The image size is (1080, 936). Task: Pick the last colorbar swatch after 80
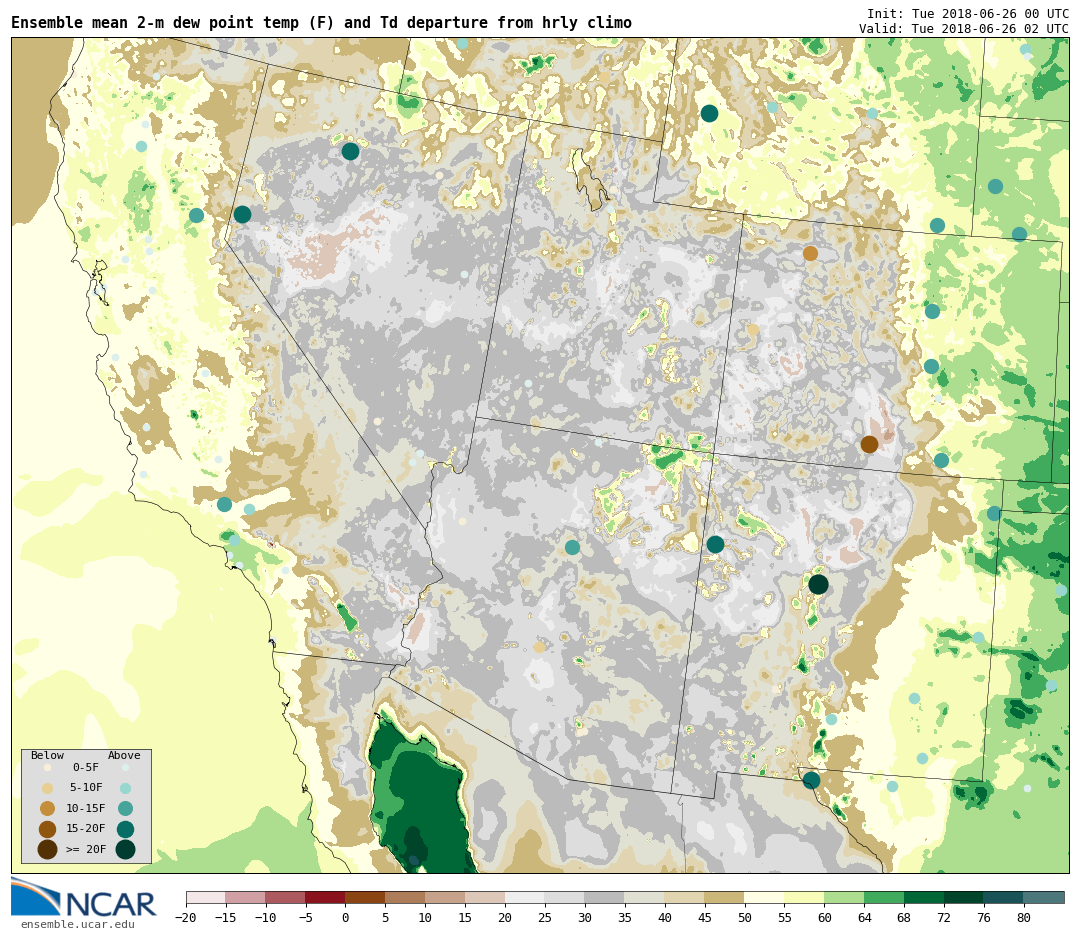[1043, 897]
